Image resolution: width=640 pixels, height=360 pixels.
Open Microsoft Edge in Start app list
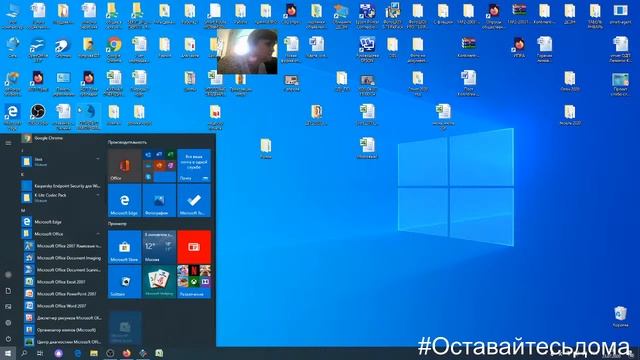(x=61, y=222)
